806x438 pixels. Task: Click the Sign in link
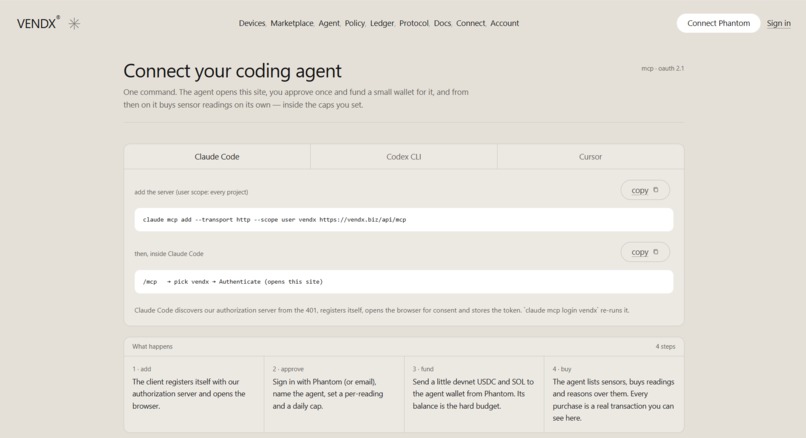click(779, 23)
